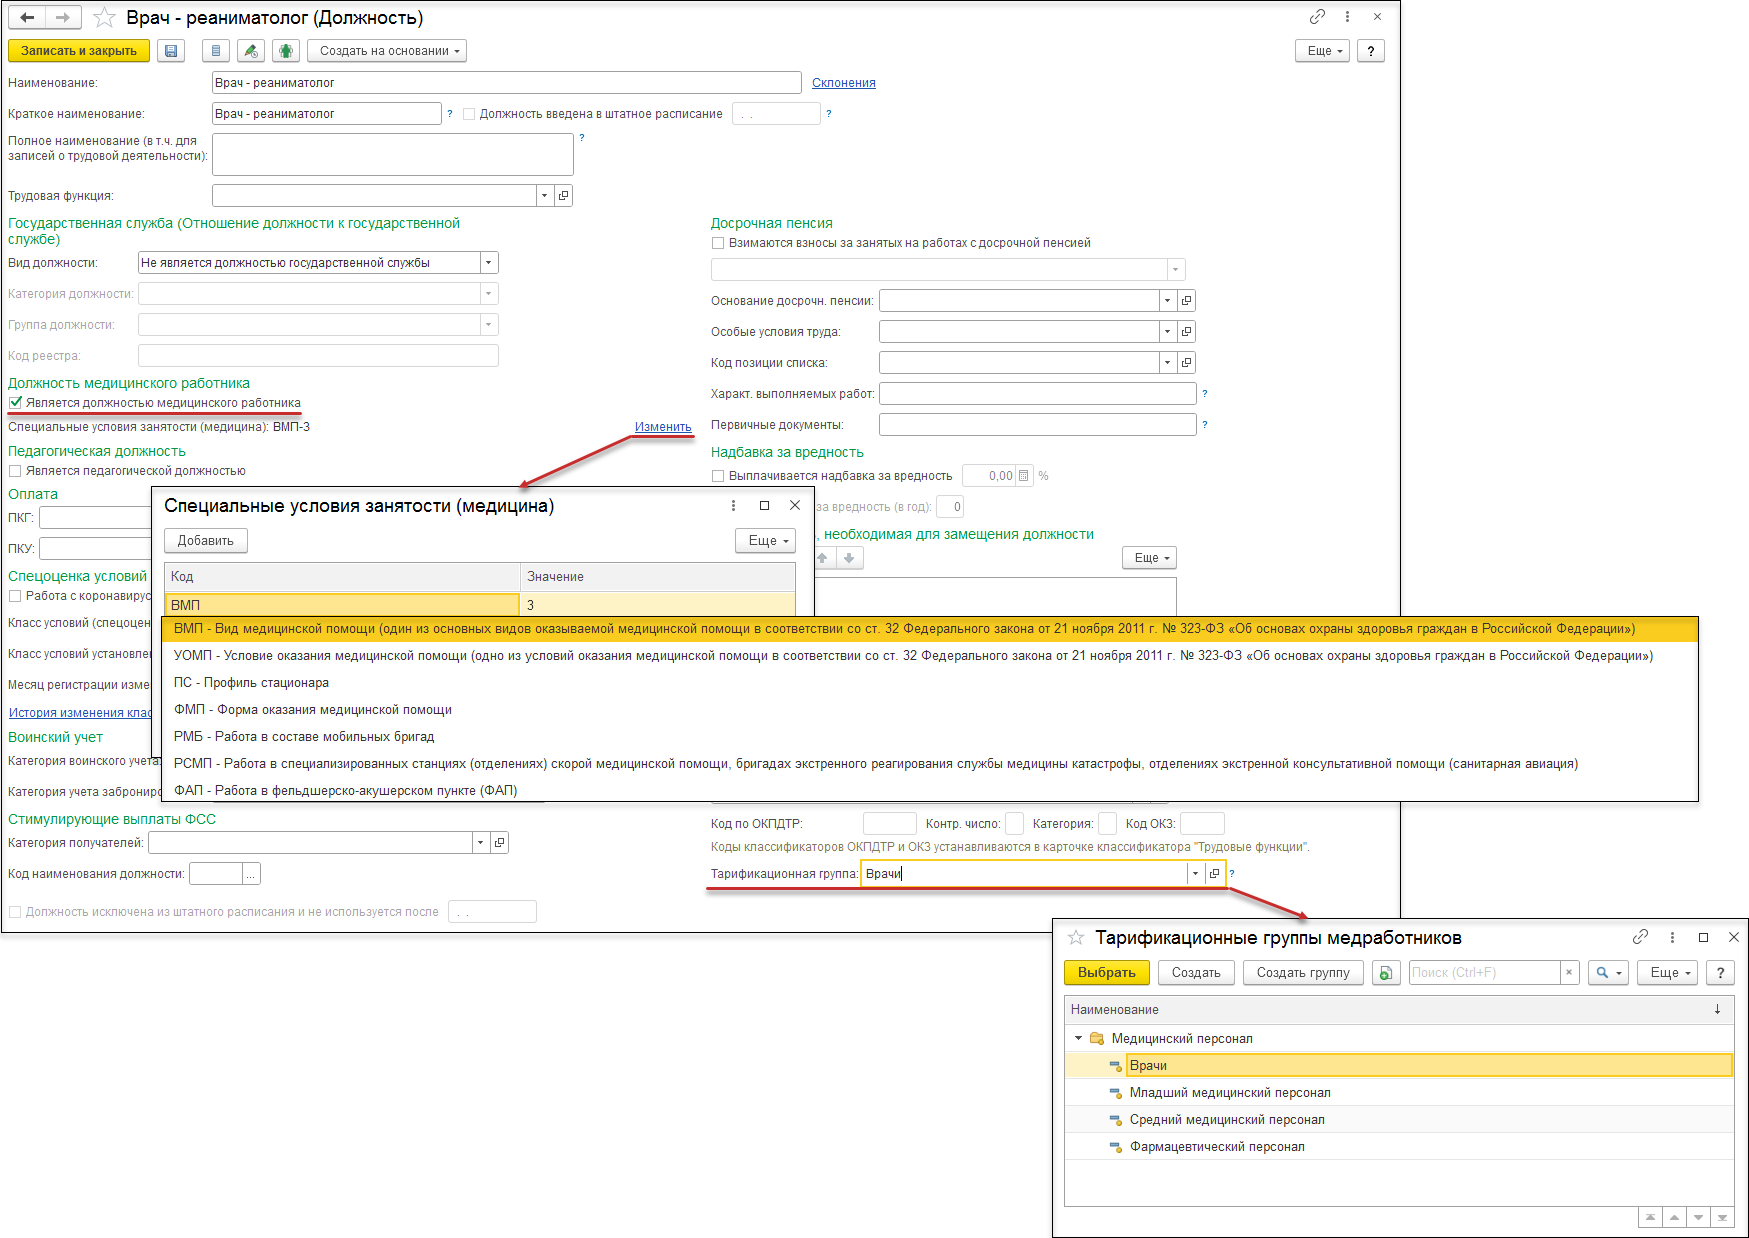Expand Вид должности dropdown

(x=489, y=263)
